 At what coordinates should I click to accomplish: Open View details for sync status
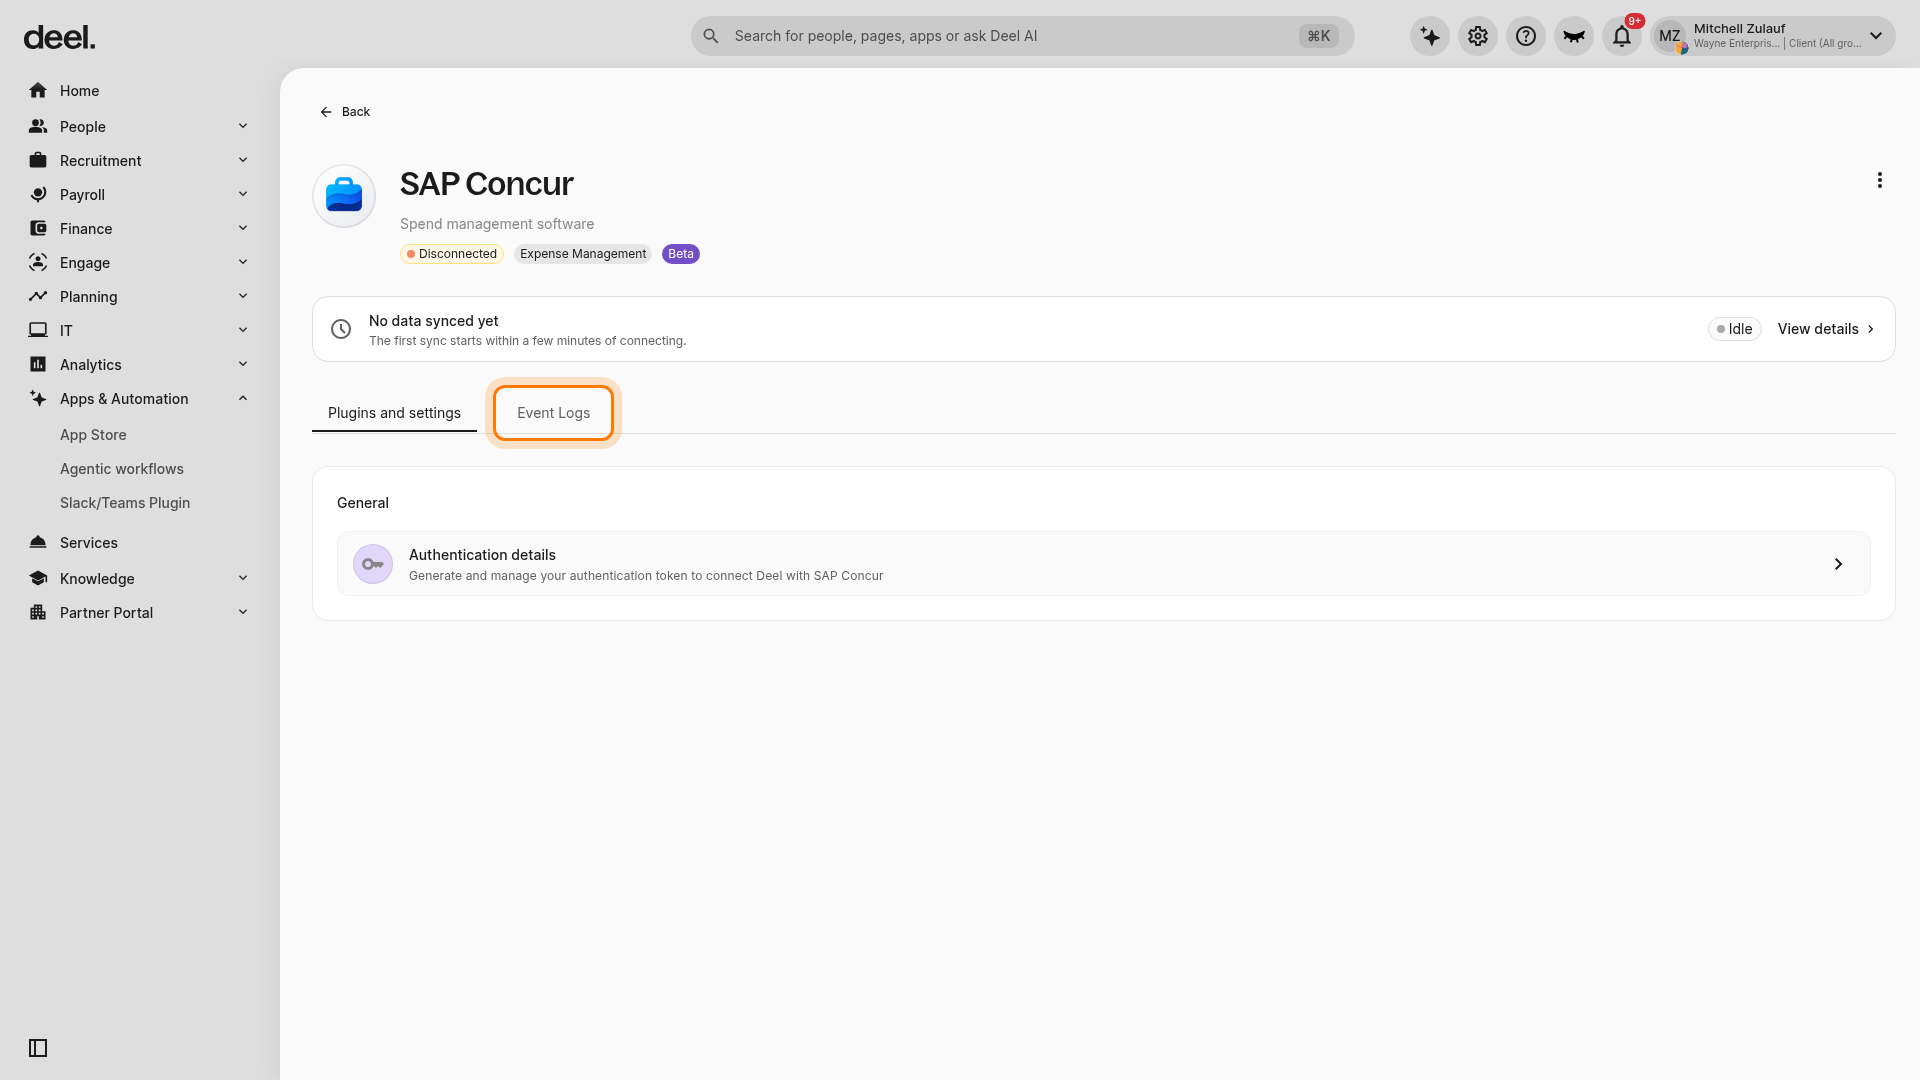pyautogui.click(x=1826, y=329)
